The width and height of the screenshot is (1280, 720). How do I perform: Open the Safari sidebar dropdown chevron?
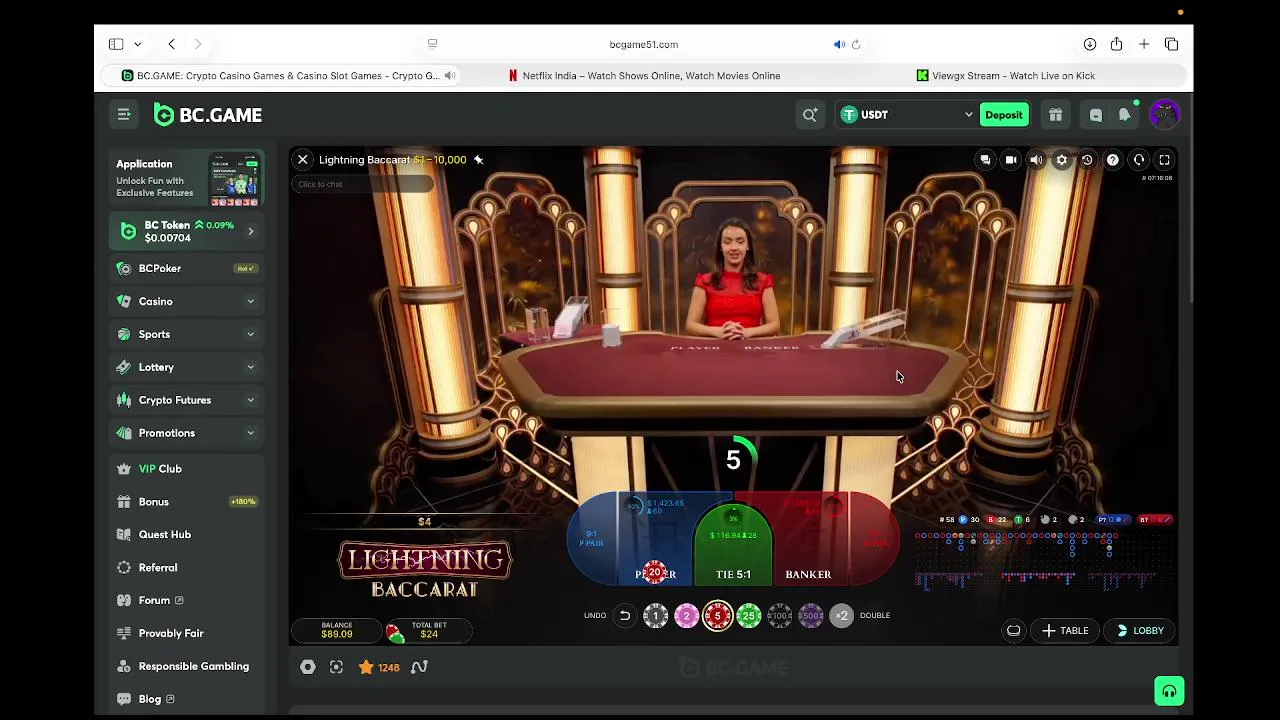tap(137, 44)
